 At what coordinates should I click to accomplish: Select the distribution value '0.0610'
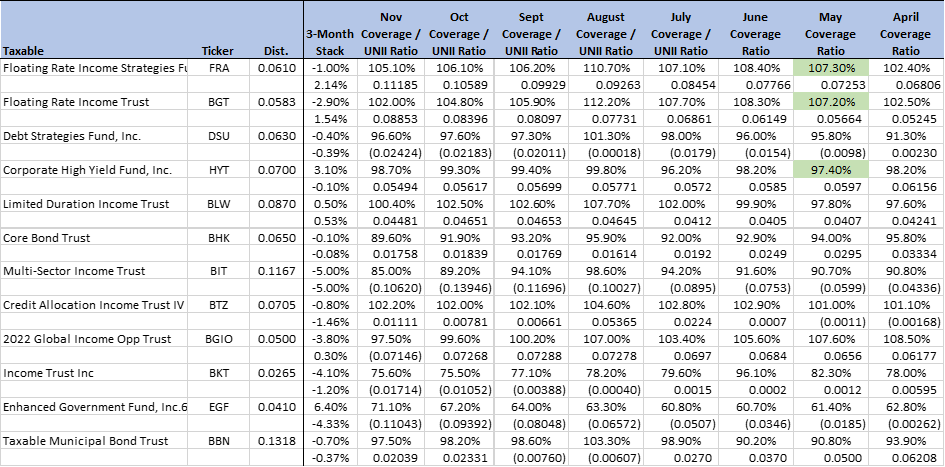[277, 68]
